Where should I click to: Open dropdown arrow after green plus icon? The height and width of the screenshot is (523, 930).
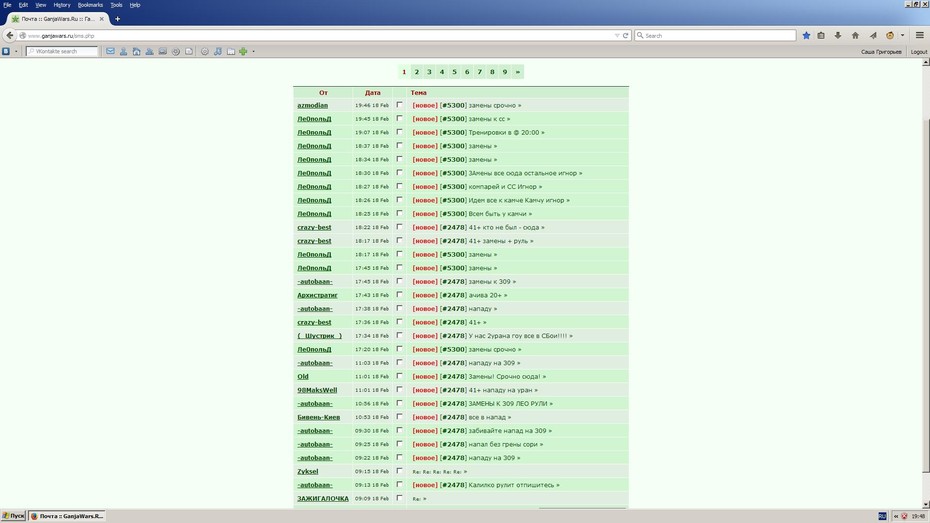click(x=253, y=52)
